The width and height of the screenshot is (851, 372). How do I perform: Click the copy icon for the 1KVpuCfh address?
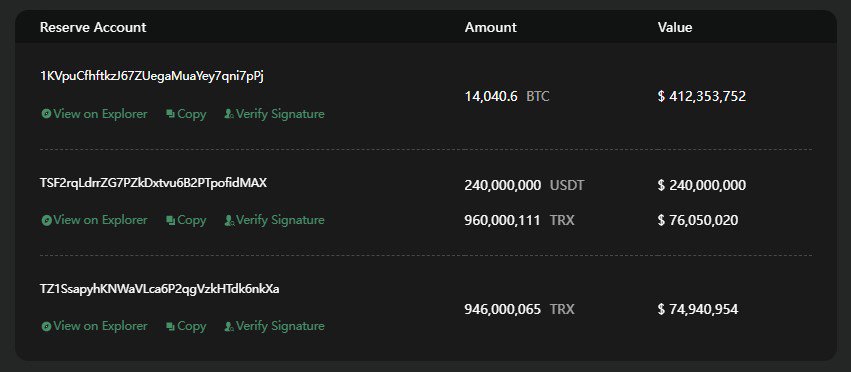(170, 114)
